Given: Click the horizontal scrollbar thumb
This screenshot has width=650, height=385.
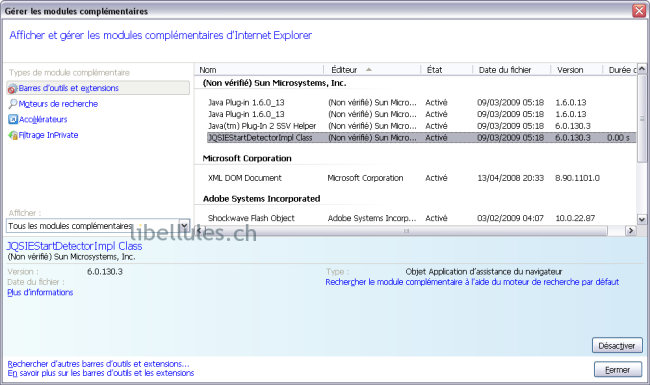Looking at the screenshot, I should [x=406, y=230].
